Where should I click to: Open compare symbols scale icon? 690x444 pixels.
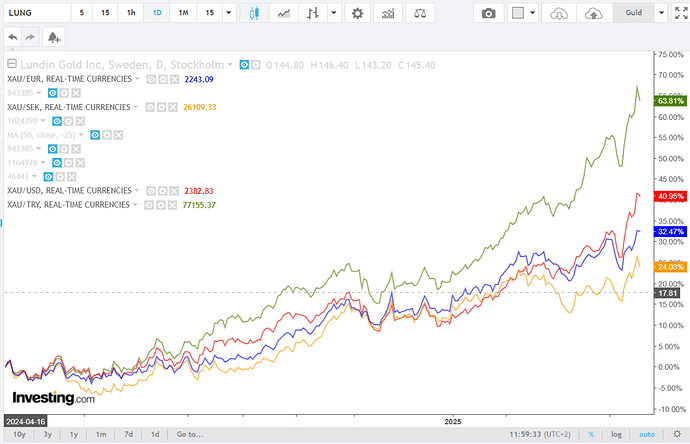420,13
